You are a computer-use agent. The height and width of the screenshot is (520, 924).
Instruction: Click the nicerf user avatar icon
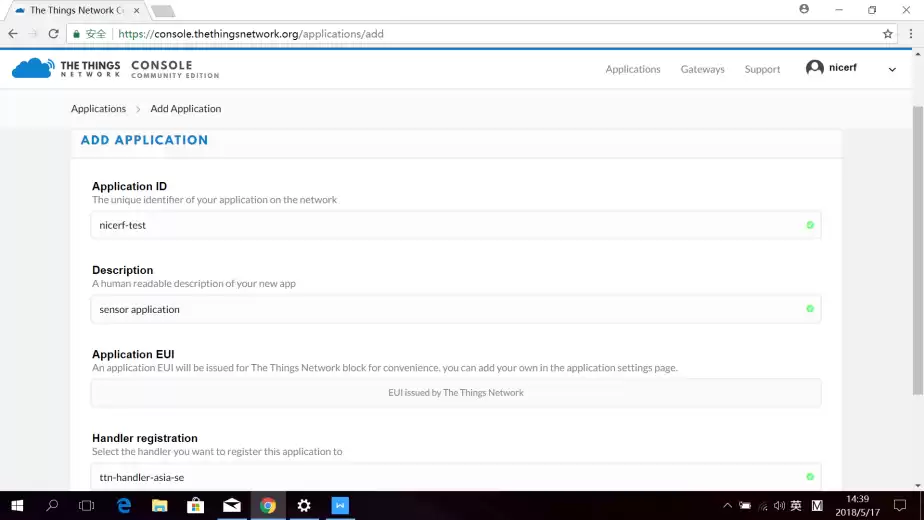(x=815, y=68)
